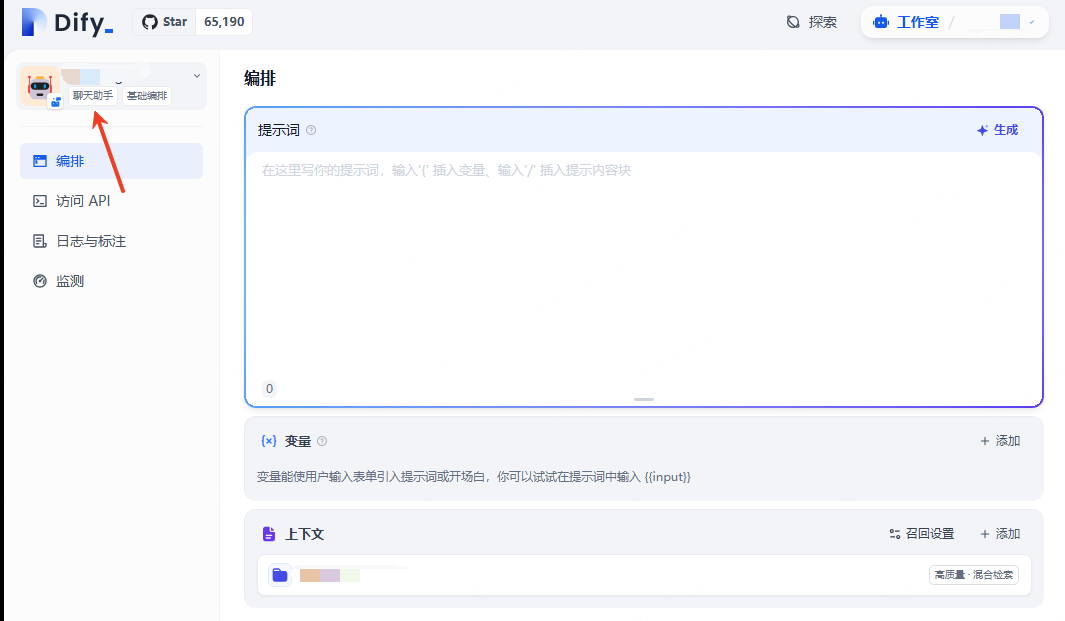Click the 上下文 section label

pyautogui.click(x=304, y=534)
